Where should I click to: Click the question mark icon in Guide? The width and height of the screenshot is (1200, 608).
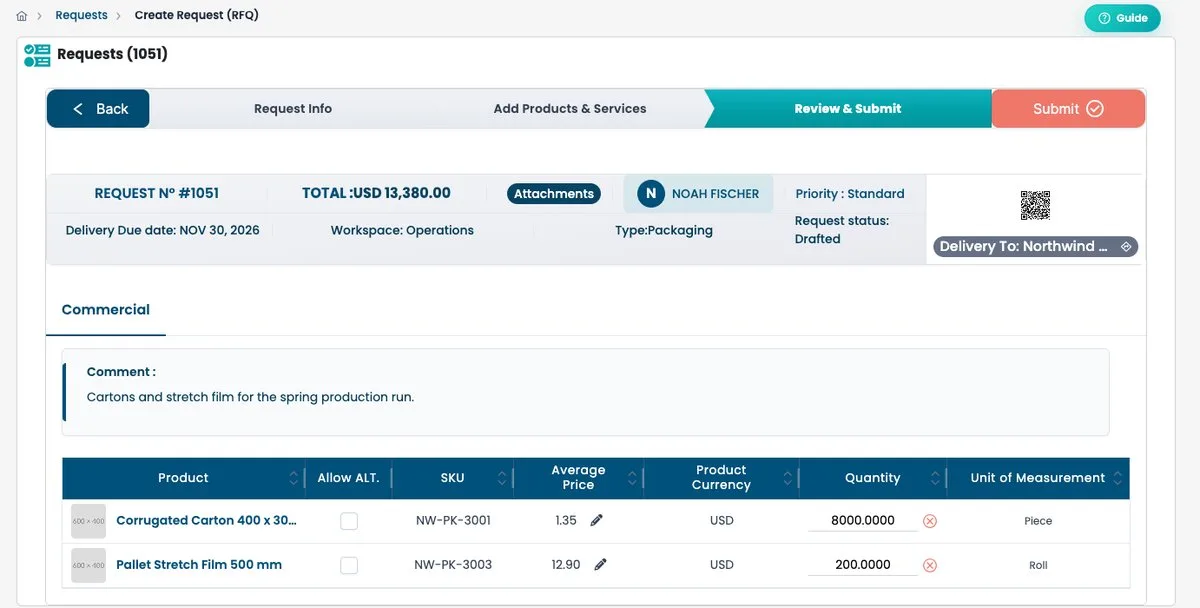[x=1104, y=18]
